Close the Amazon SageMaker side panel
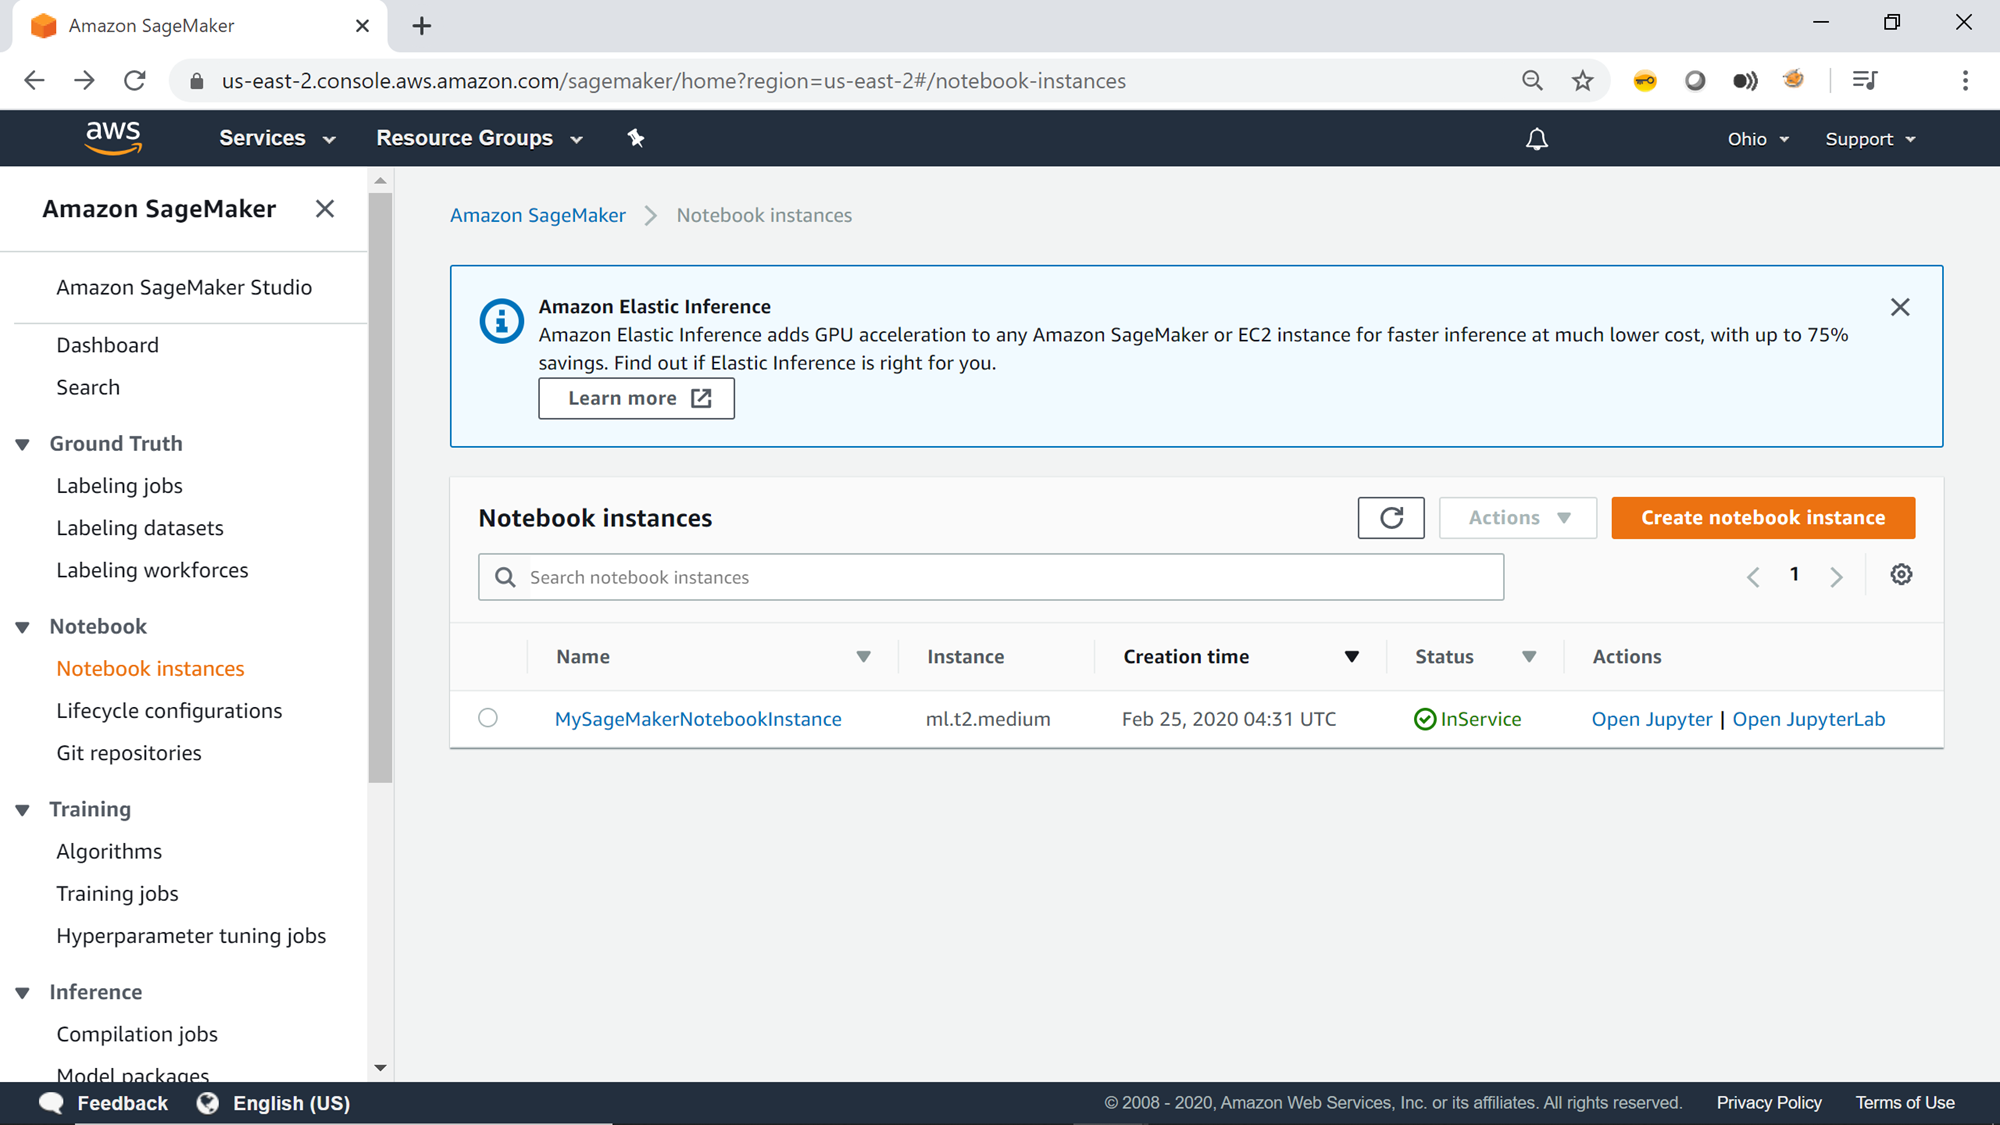The image size is (2000, 1125). pos(324,209)
